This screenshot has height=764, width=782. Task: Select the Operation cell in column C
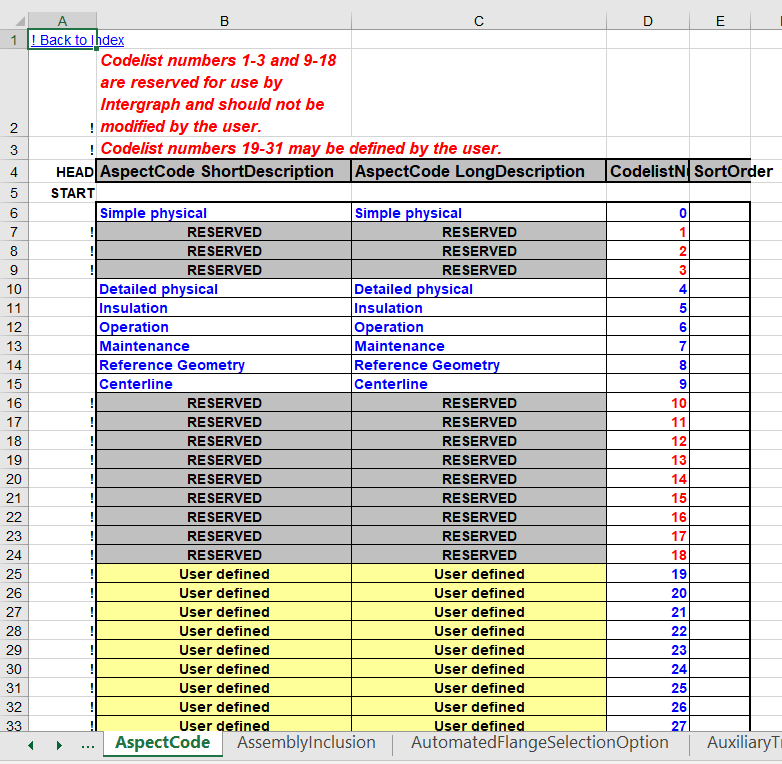pyautogui.click(x=479, y=327)
